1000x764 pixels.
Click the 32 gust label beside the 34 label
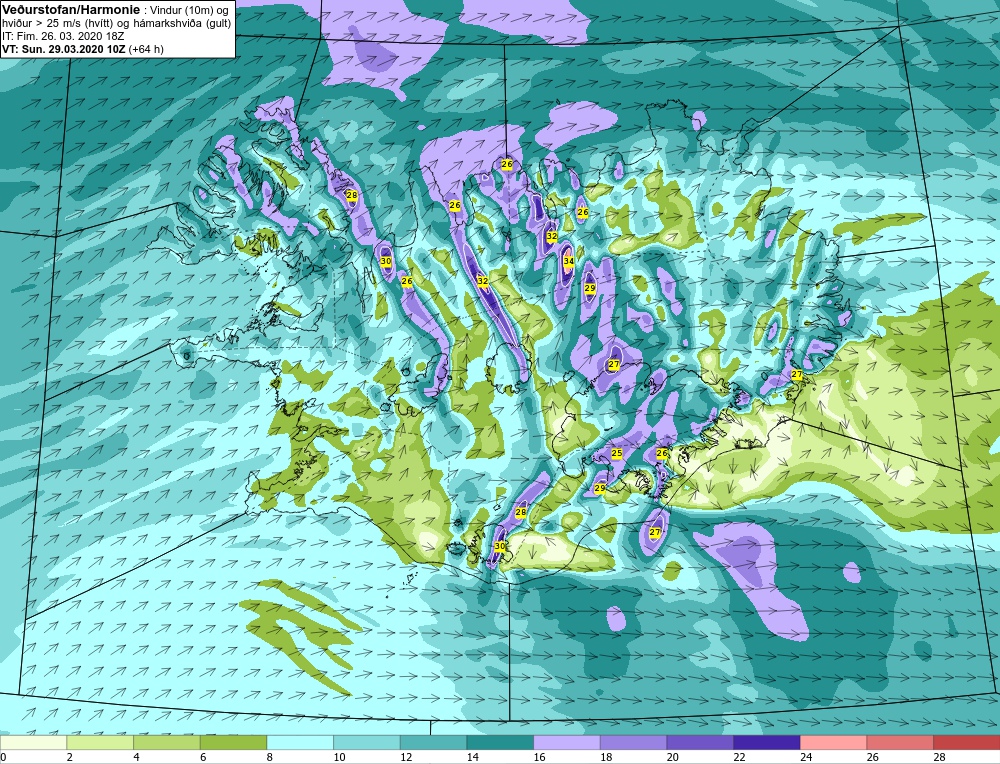tap(552, 236)
